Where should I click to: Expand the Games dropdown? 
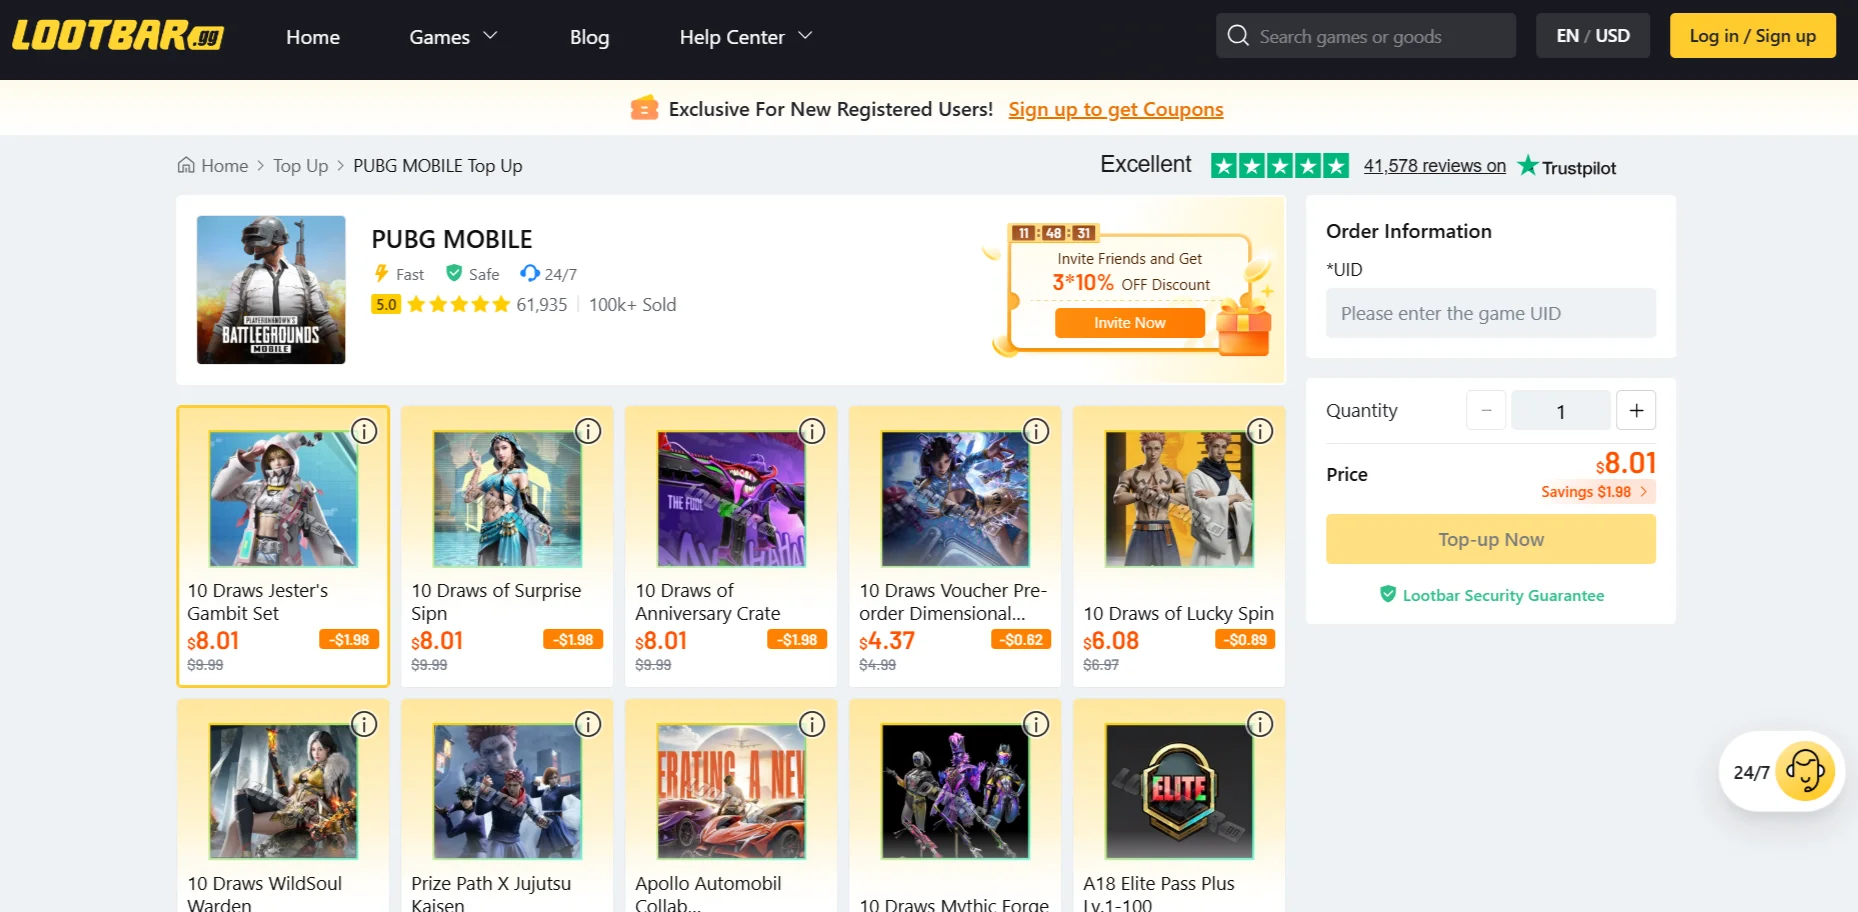pyautogui.click(x=452, y=37)
